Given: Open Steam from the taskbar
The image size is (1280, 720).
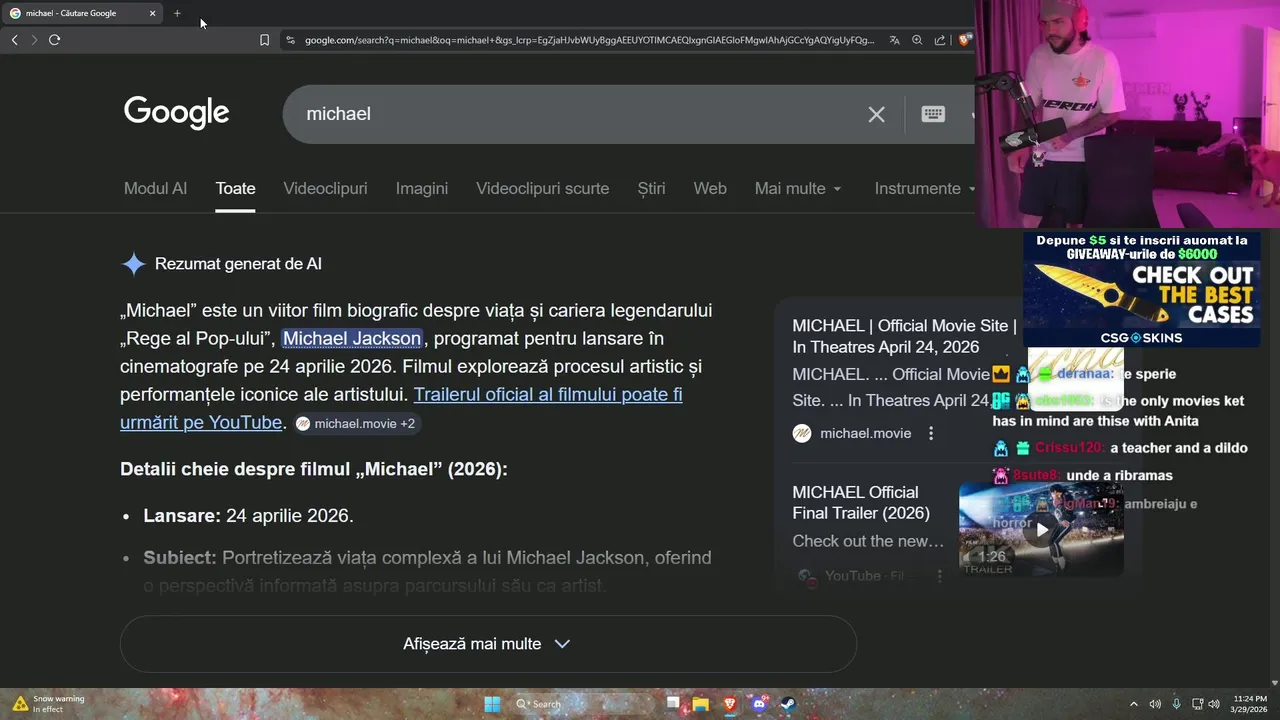Looking at the screenshot, I should click(x=788, y=704).
